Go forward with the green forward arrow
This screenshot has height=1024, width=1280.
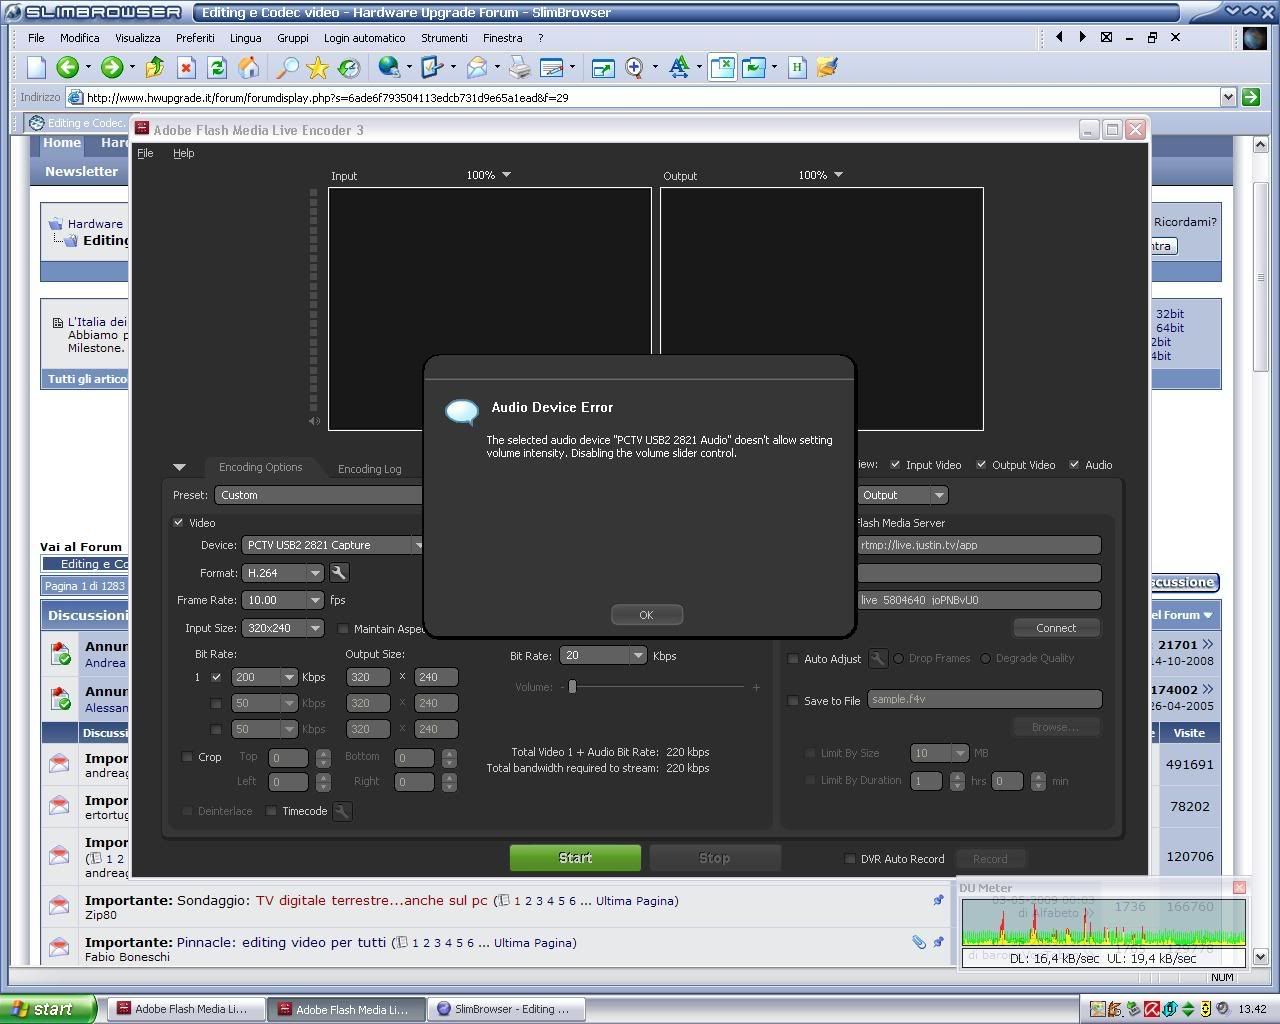tap(112, 67)
